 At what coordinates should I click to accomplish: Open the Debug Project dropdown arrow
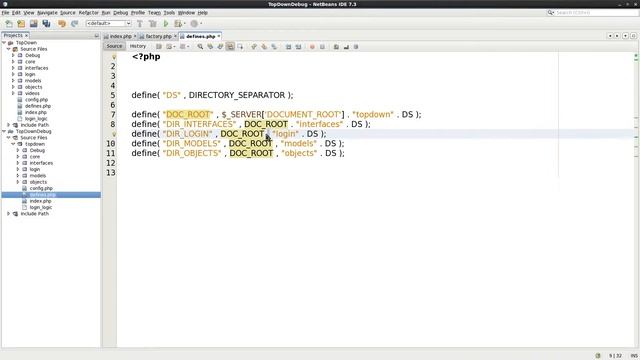(x=184, y=24)
